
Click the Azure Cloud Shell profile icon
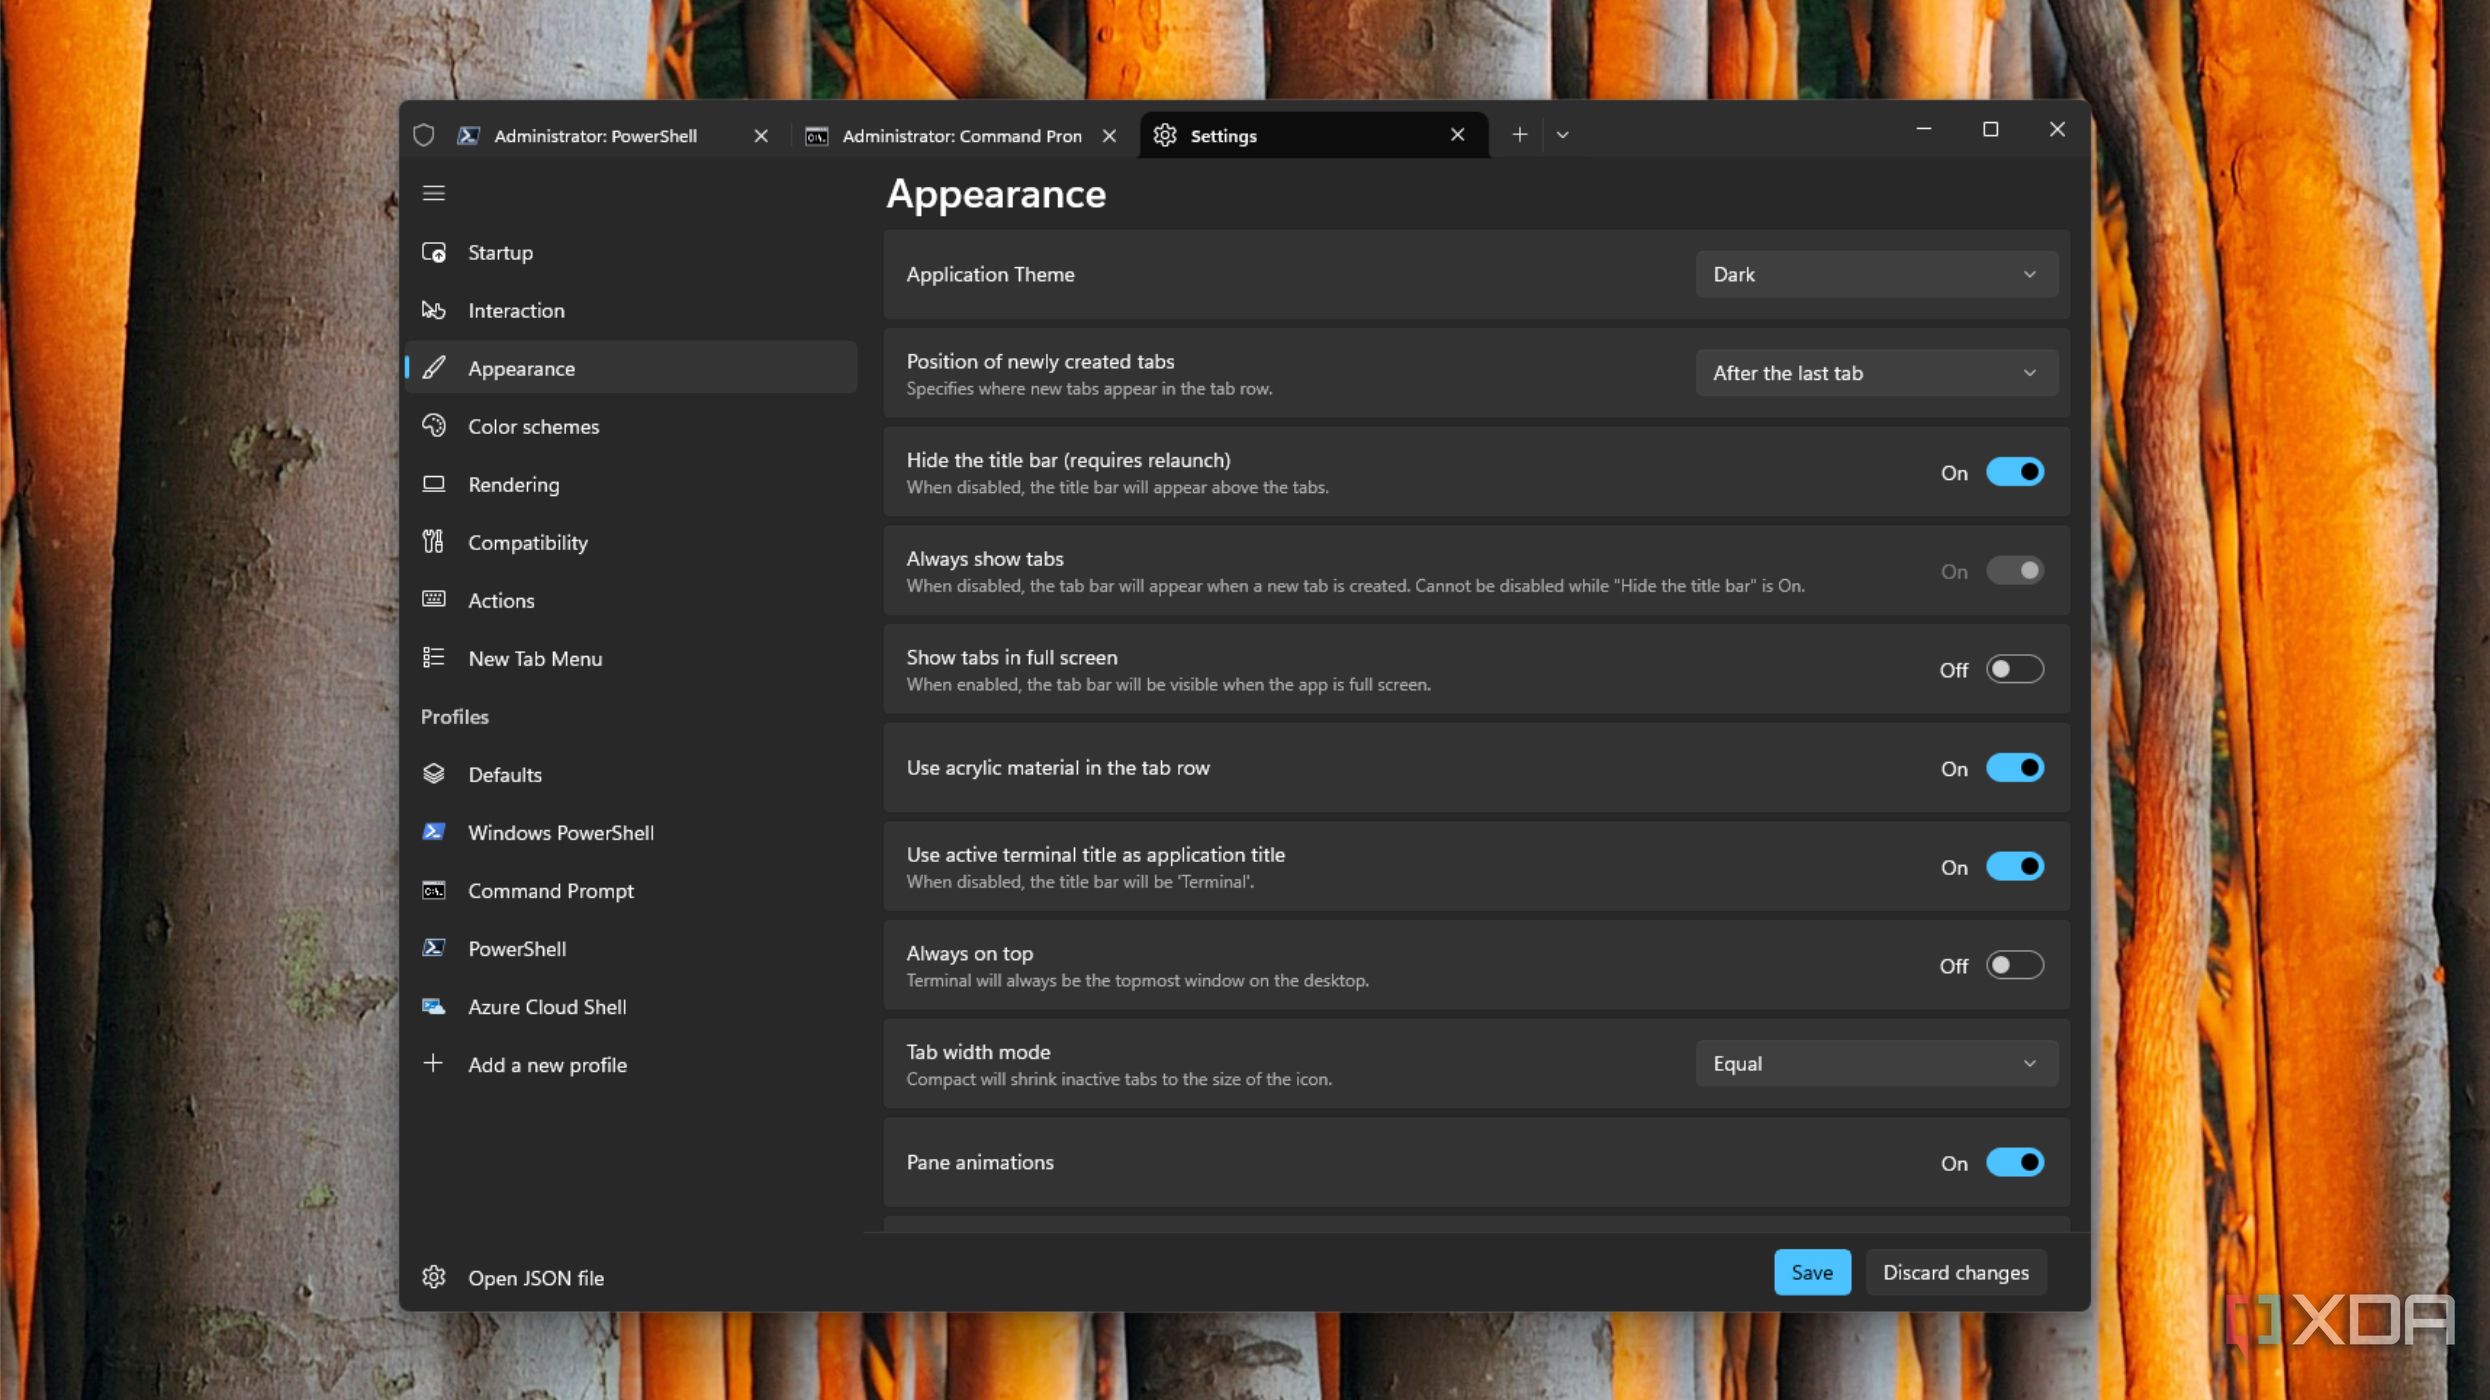[x=433, y=1006]
